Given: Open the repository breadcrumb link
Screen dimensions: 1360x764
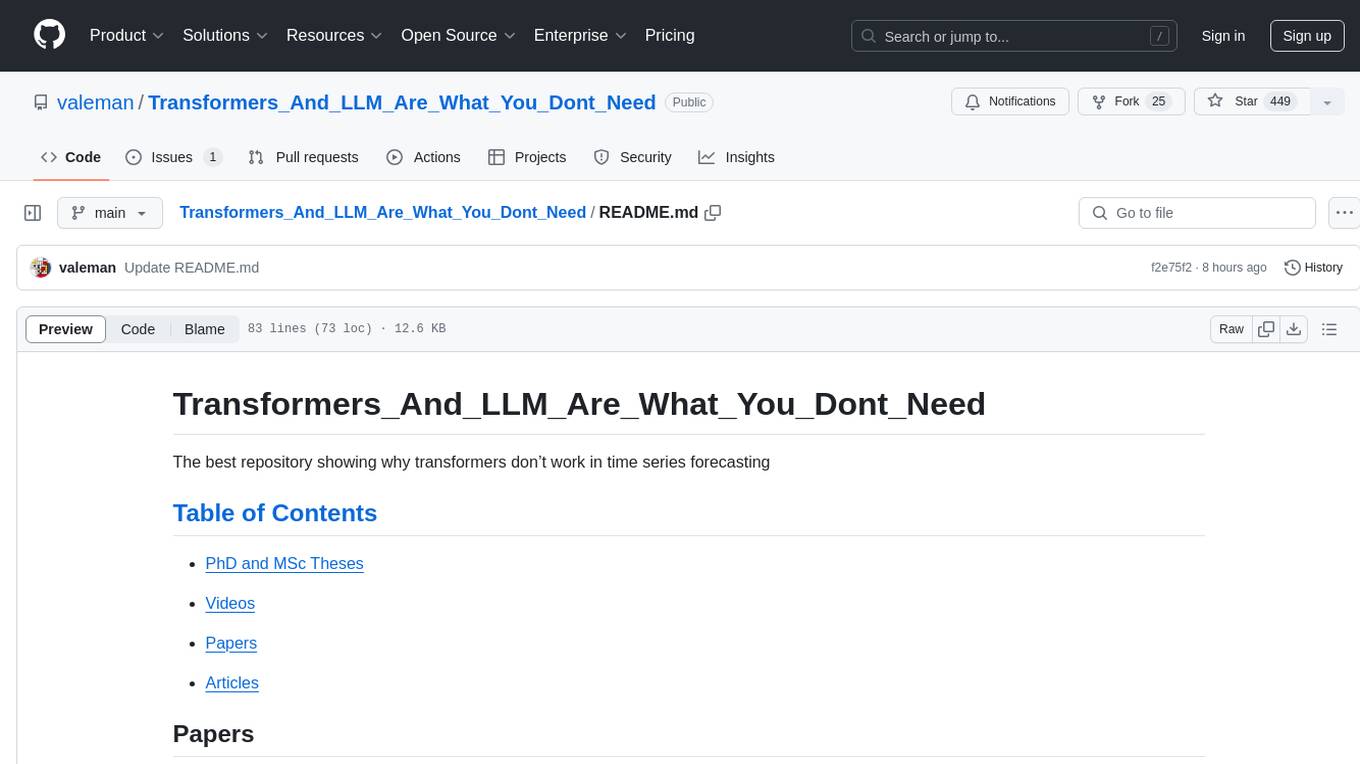Looking at the screenshot, I should point(382,212).
